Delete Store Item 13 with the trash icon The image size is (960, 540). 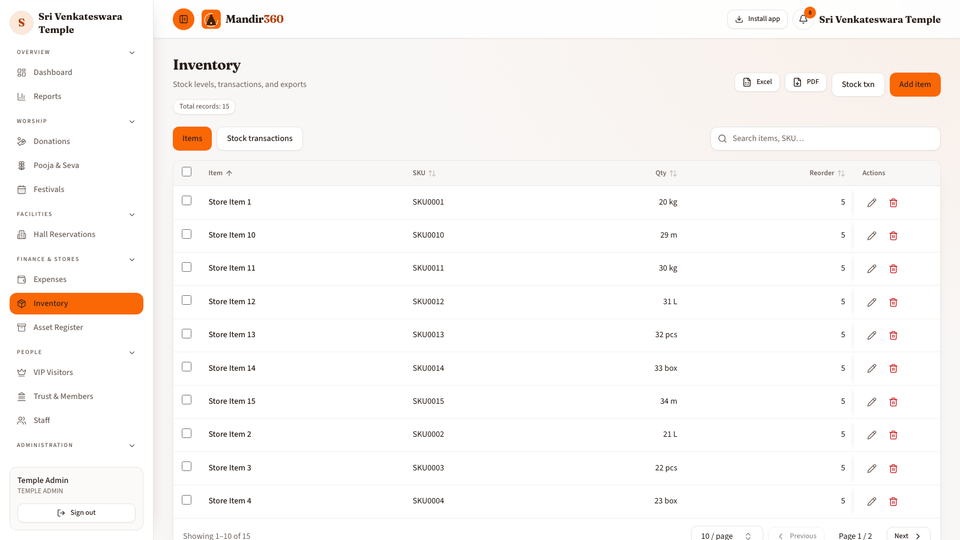(893, 336)
